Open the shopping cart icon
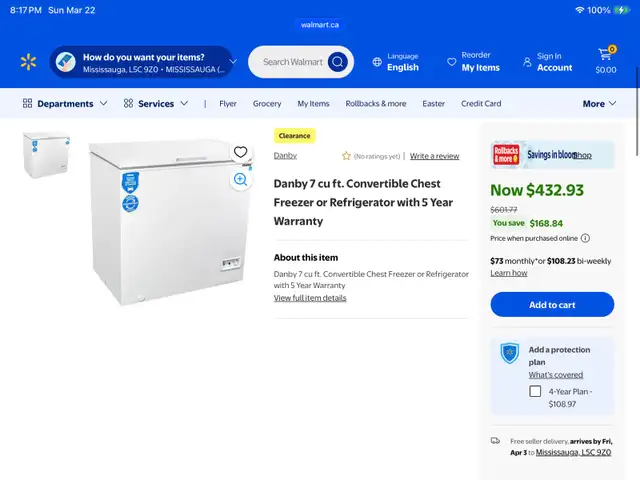The image size is (640, 480). coord(606,54)
